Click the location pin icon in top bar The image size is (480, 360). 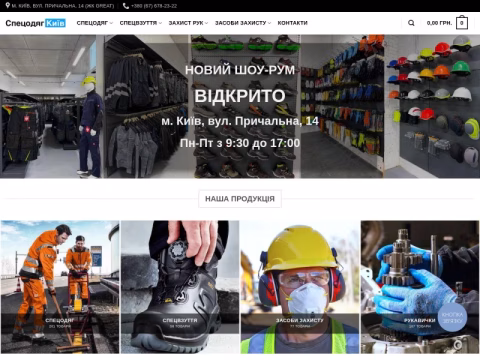7,5
